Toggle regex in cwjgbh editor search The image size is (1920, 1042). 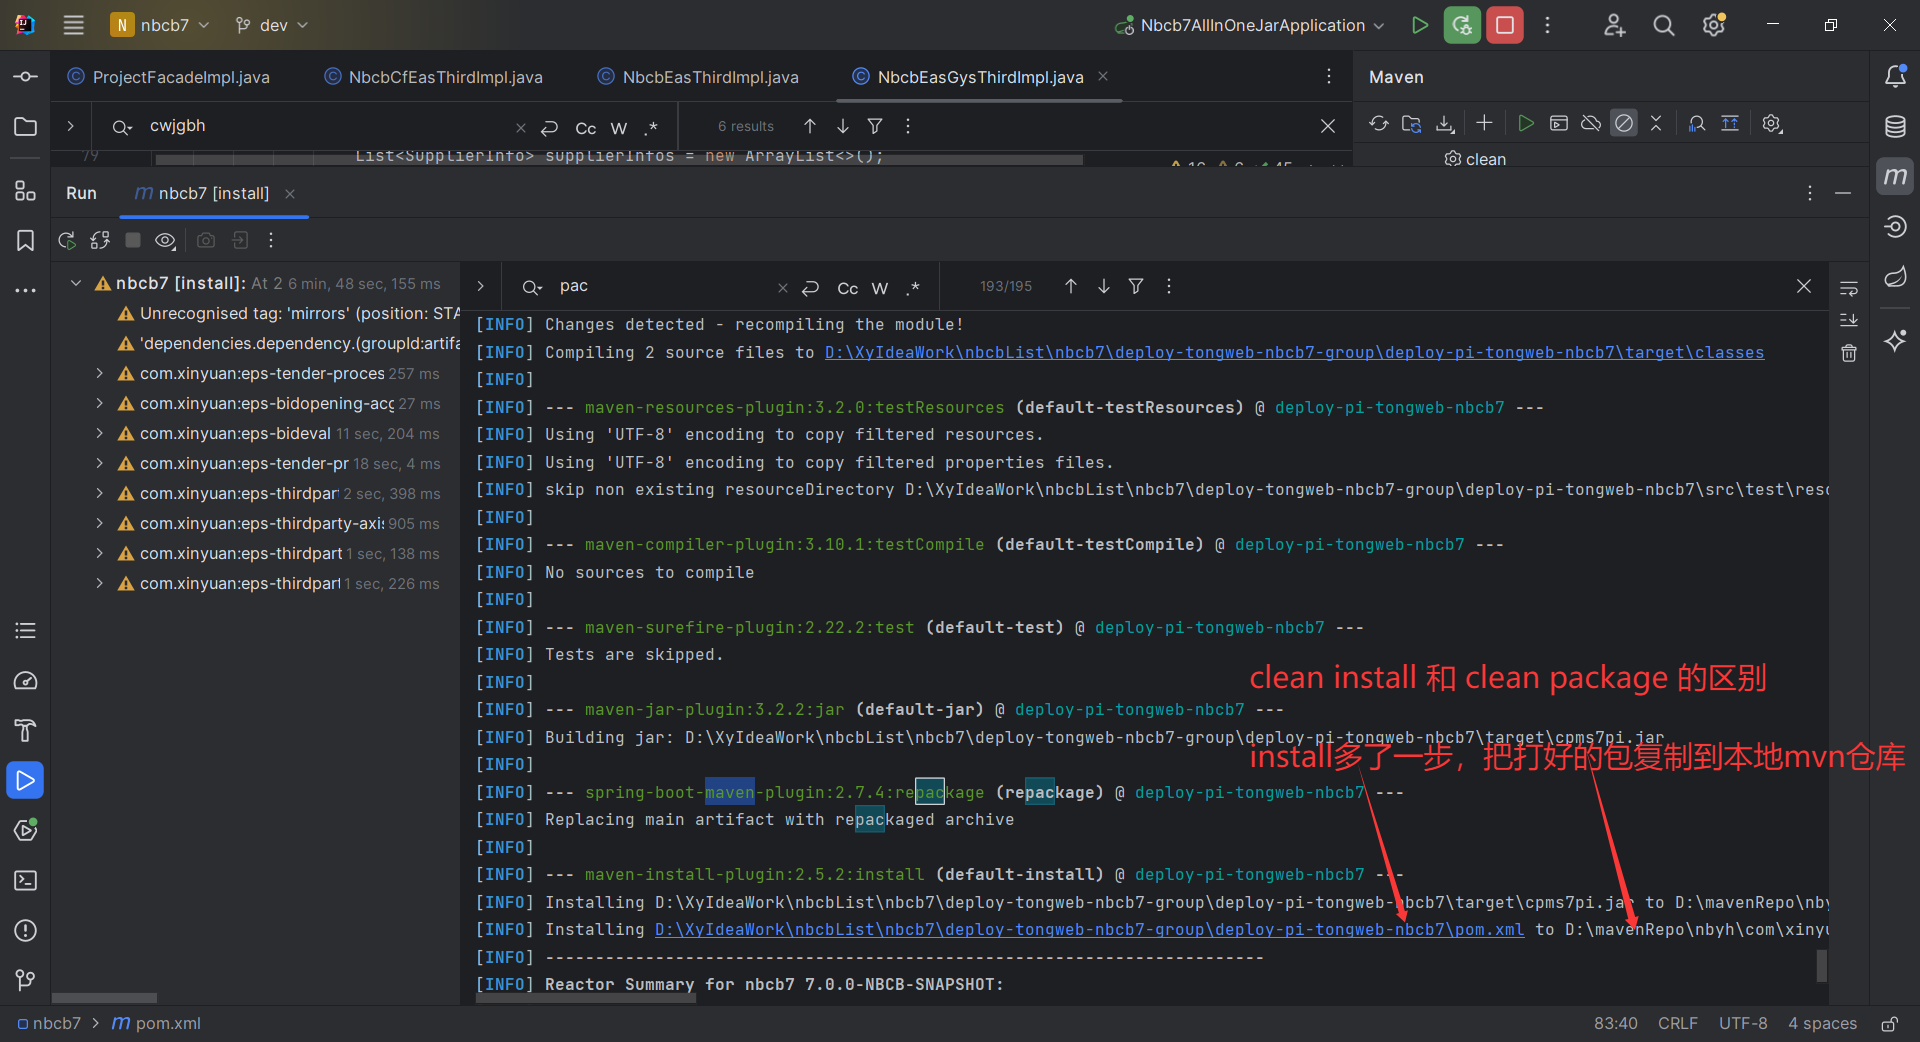coord(651,128)
